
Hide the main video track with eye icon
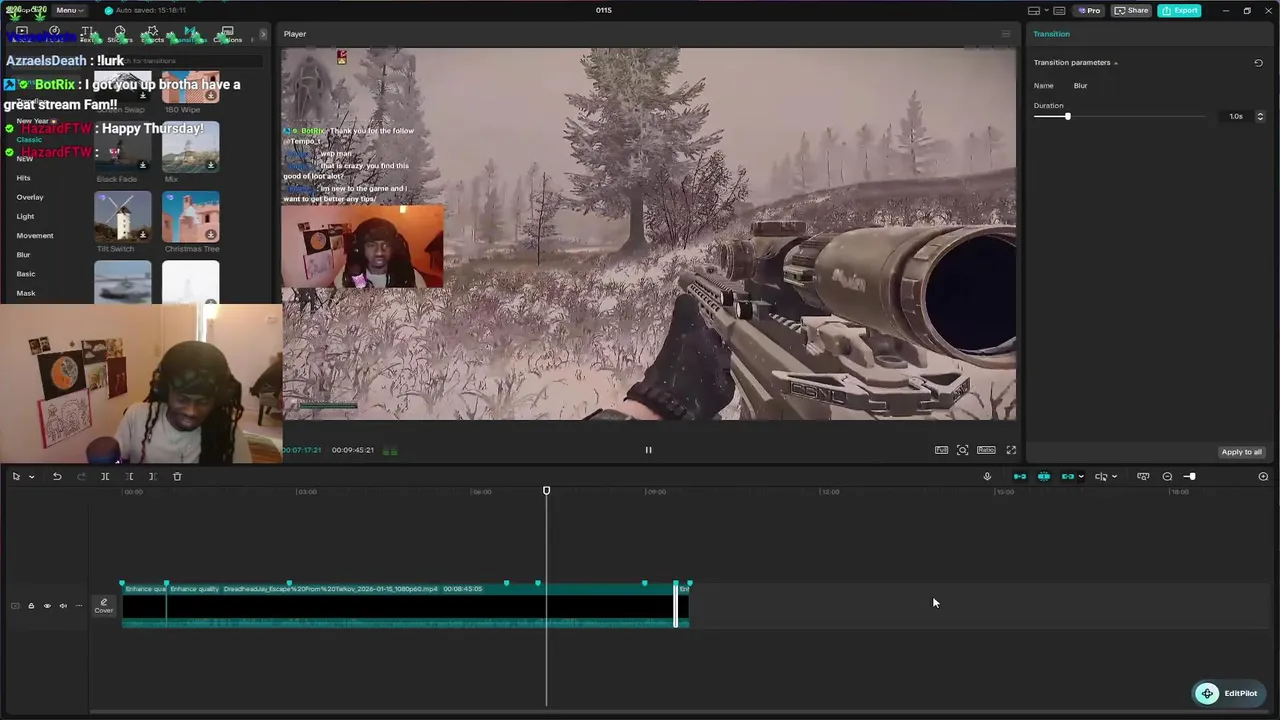(x=47, y=606)
